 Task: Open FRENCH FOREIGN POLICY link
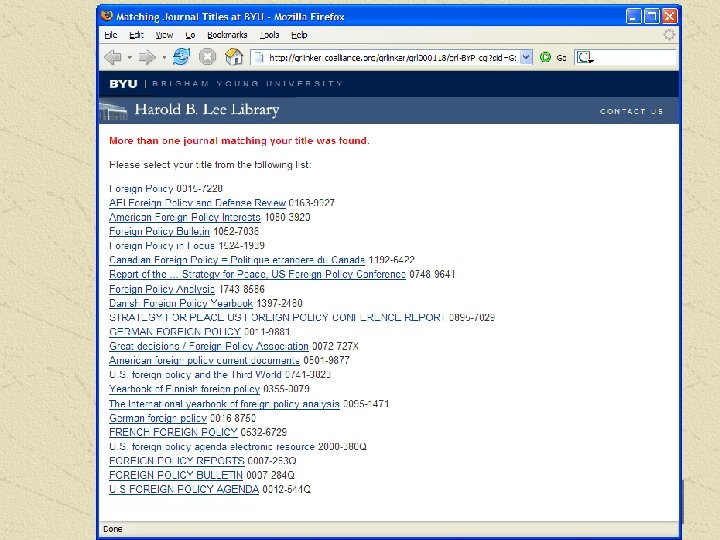point(174,432)
